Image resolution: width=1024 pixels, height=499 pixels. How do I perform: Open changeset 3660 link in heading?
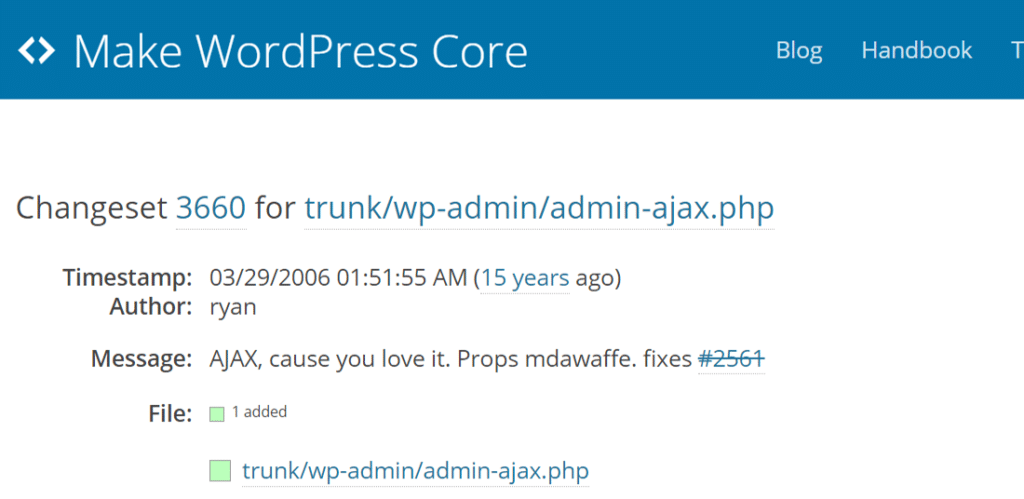210,208
